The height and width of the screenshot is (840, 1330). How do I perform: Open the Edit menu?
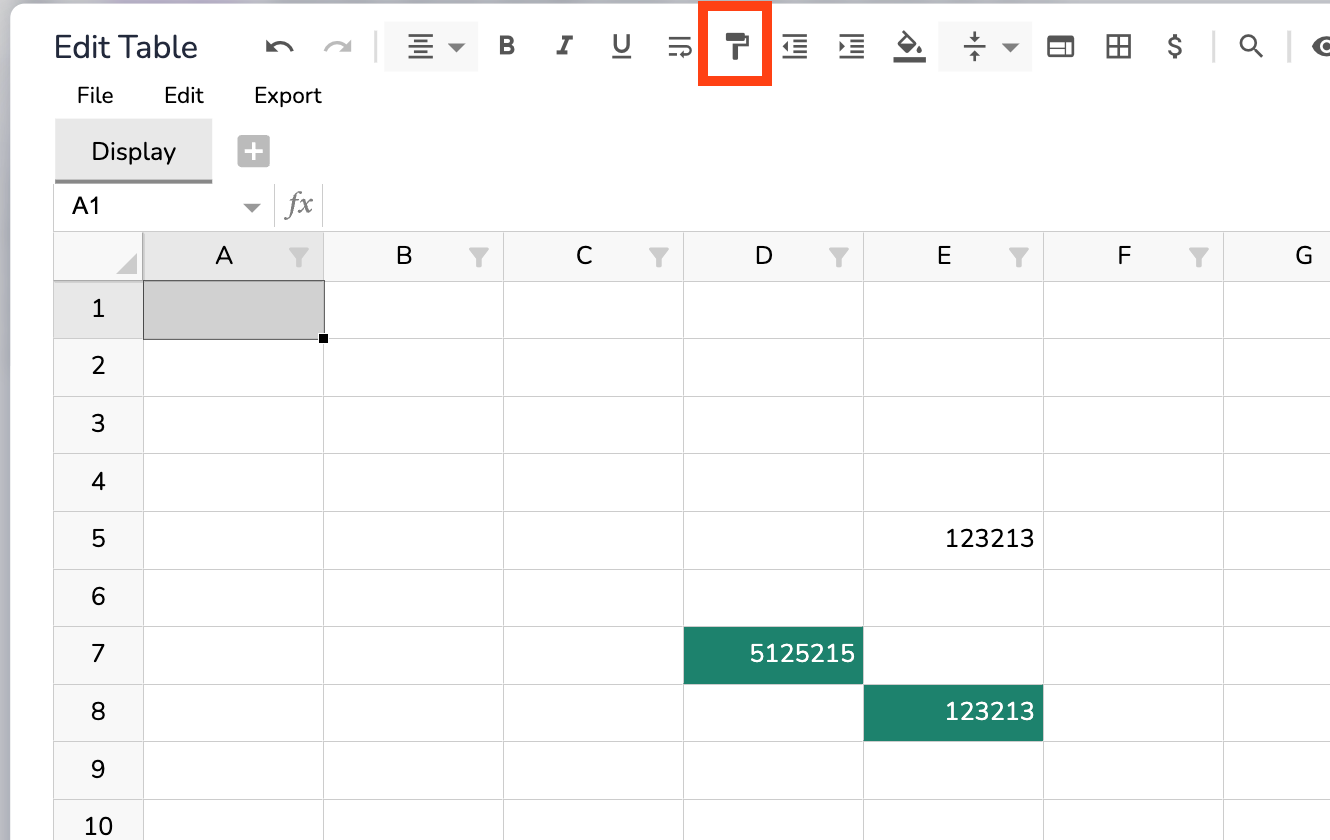pyautogui.click(x=184, y=96)
